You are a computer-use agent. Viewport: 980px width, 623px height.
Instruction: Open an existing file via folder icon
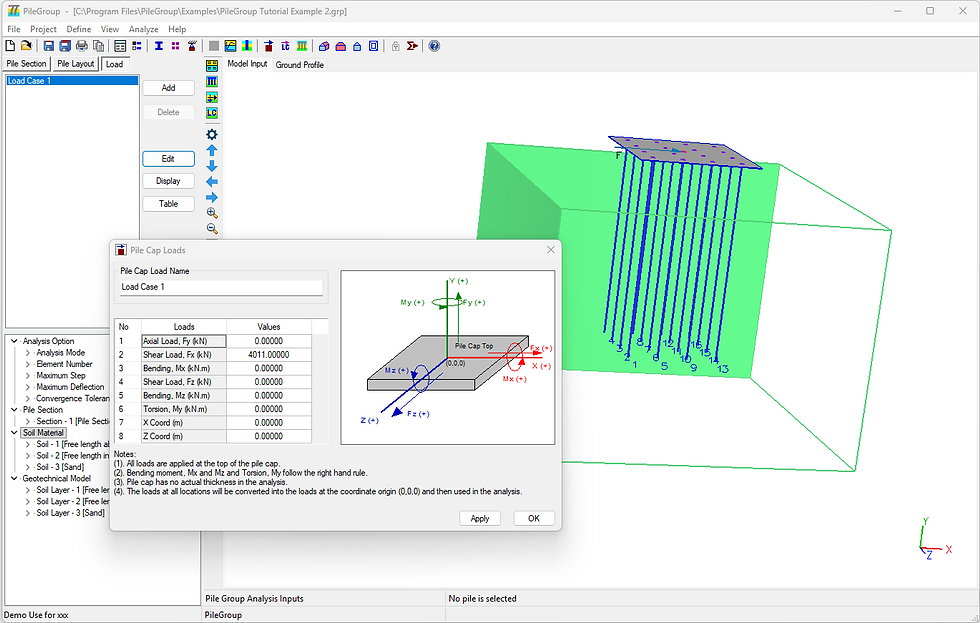(26, 46)
